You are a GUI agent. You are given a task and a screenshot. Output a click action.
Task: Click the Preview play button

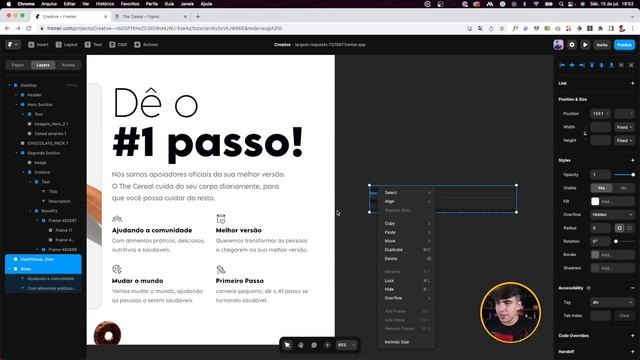pos(585,45)
